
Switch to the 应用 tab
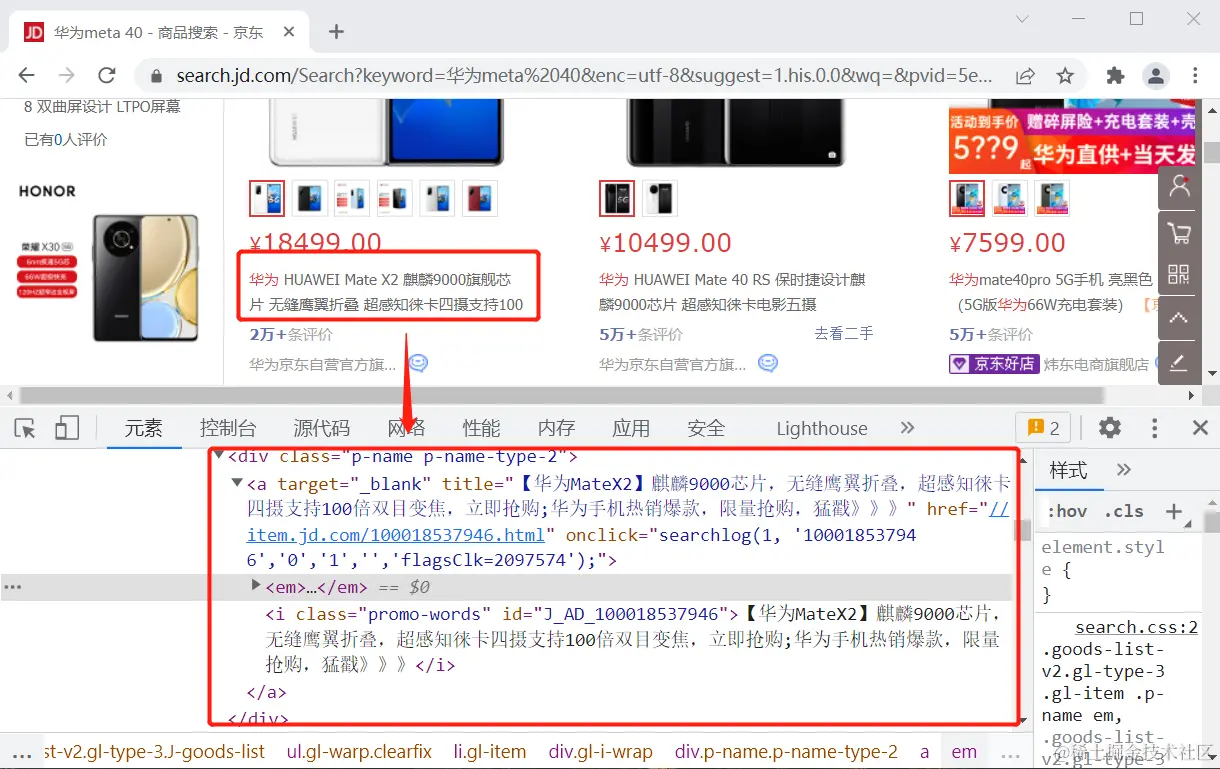[631, 428]
